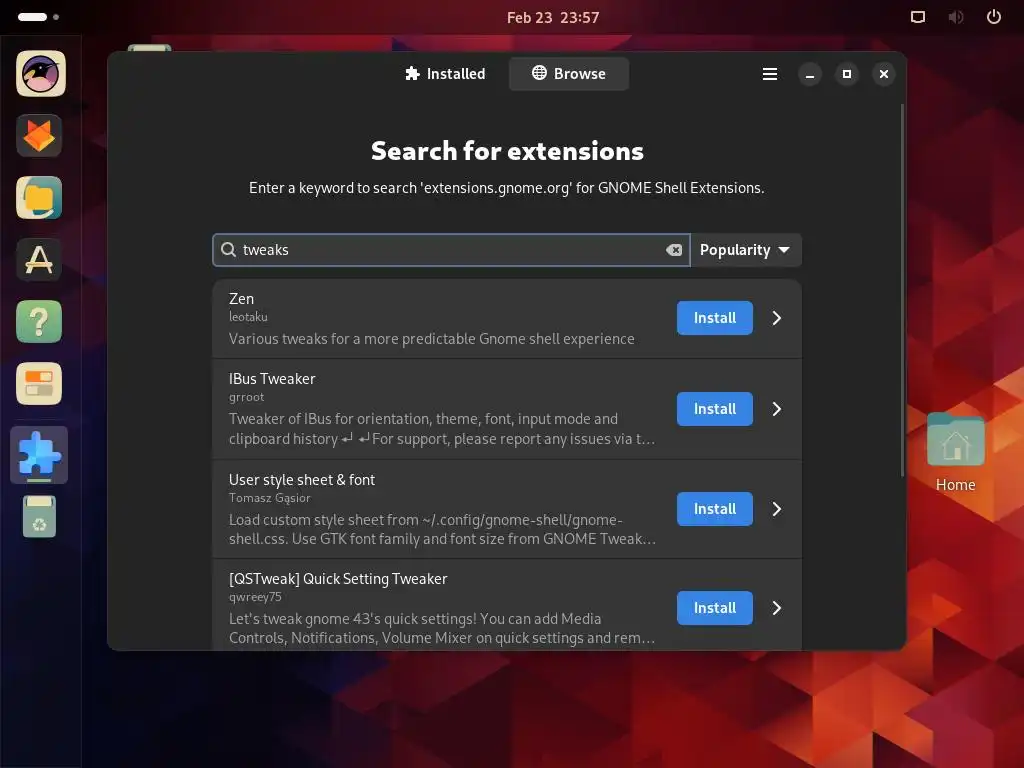Open the Home folder desktop icon

click(x=955, y=453)
